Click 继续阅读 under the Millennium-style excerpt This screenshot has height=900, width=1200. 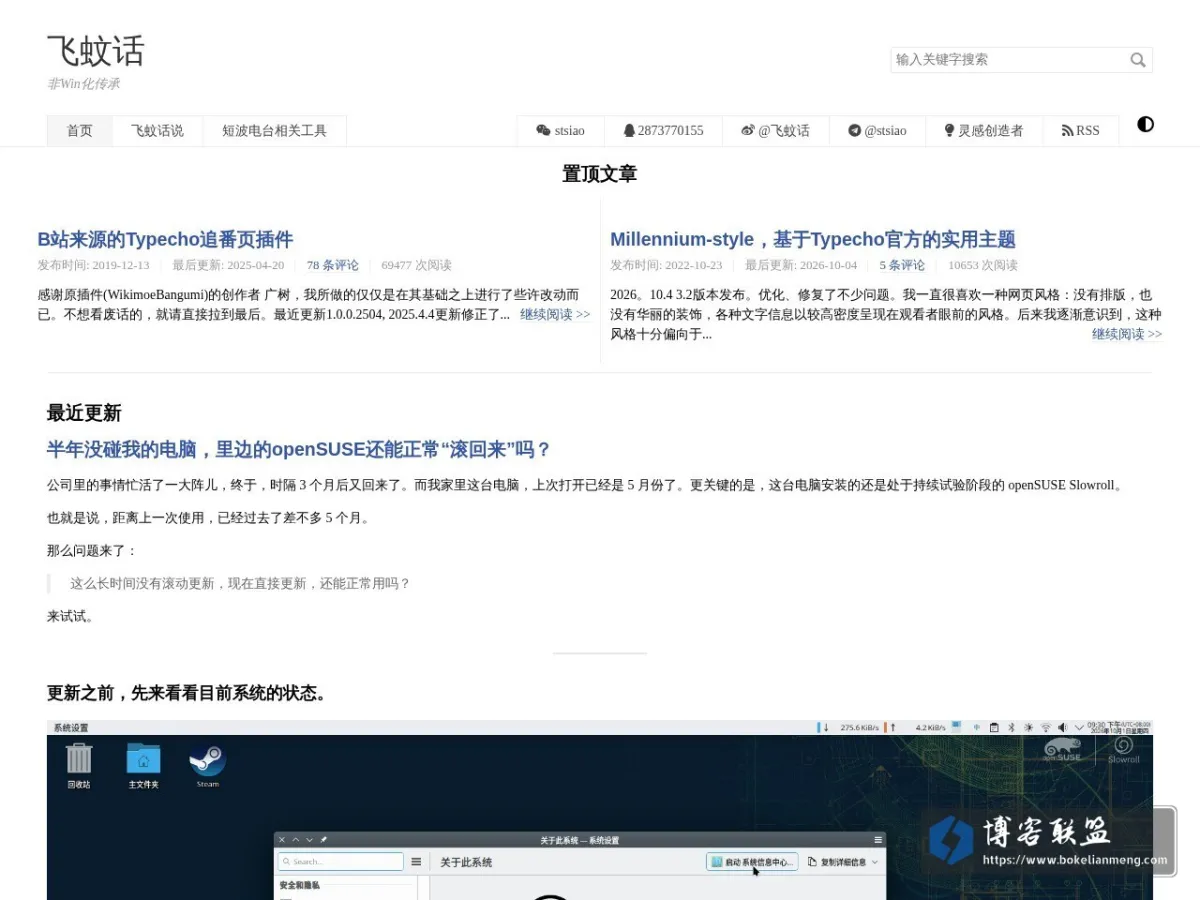click(x=1127, y=334)
